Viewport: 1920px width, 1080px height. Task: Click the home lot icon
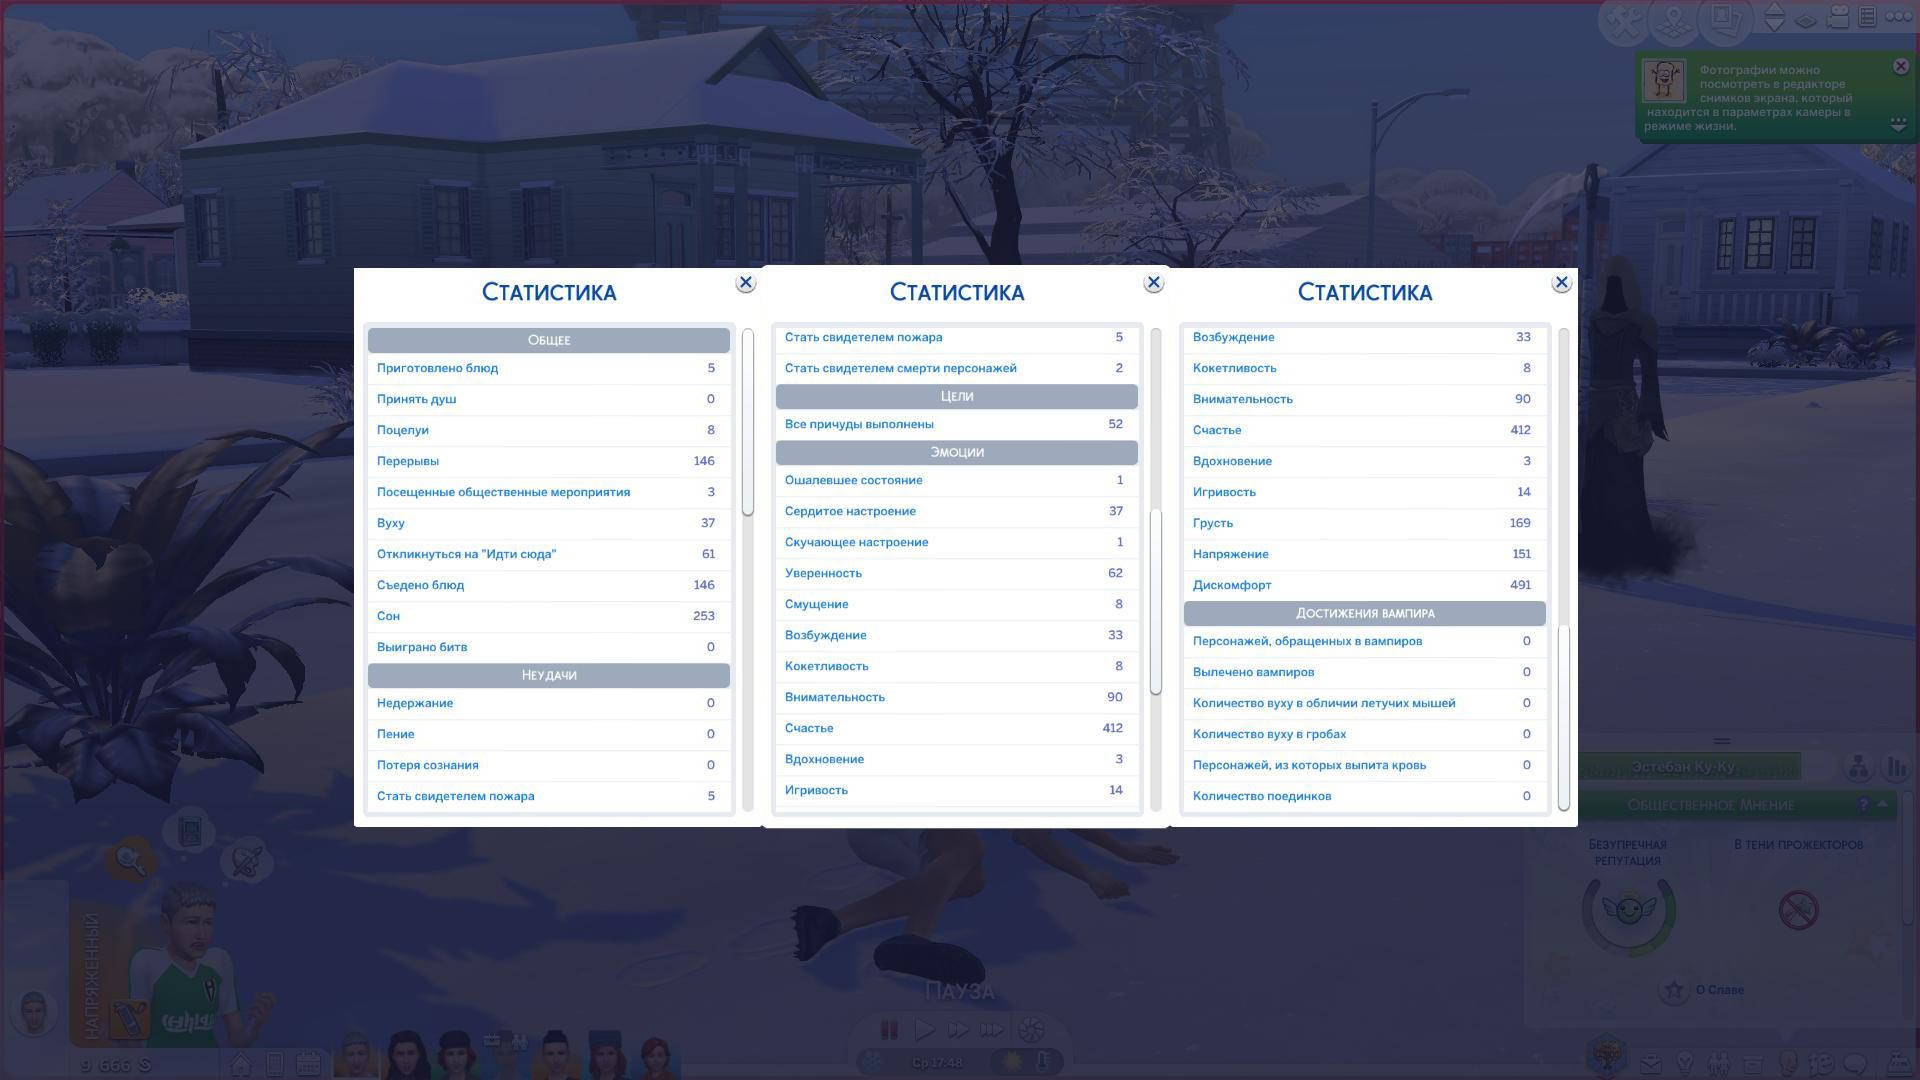[x=241, y=1063]
